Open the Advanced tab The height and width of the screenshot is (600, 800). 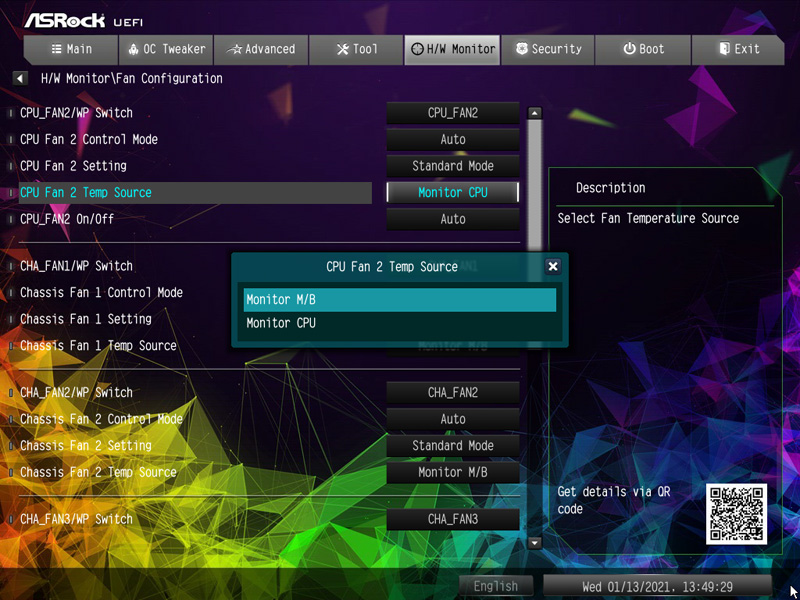coord(261,49)
